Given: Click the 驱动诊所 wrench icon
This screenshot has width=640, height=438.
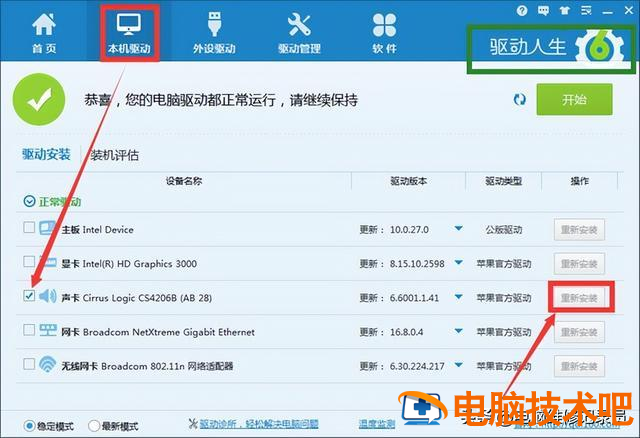Looking at the screenshot, I should [193, 424].
